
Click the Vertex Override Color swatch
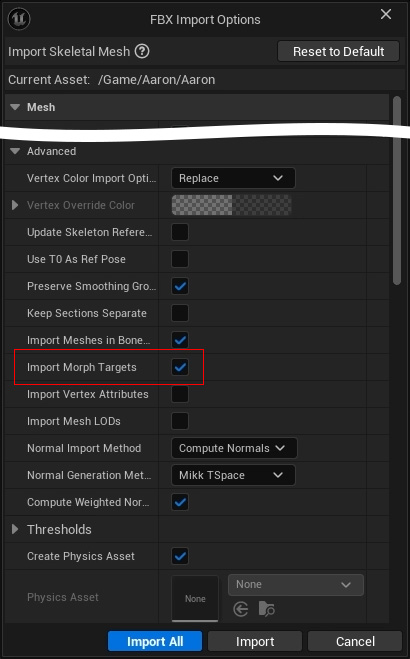(231, 205)
